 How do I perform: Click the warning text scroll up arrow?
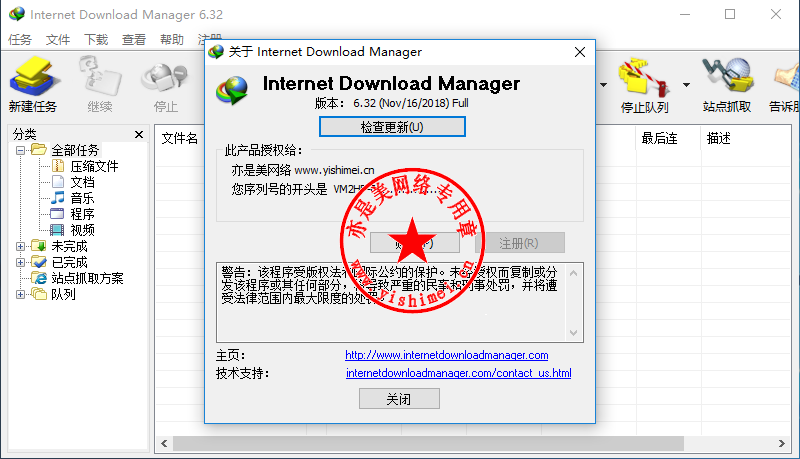tap(573, 273)
